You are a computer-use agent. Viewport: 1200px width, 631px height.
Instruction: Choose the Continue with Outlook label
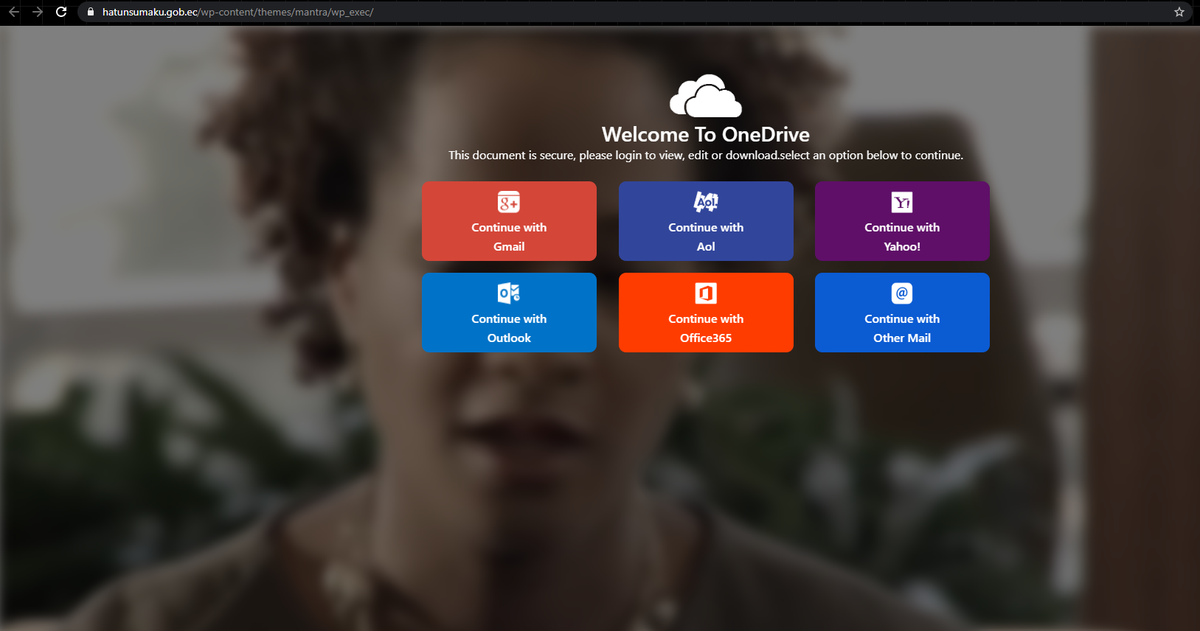509,328
